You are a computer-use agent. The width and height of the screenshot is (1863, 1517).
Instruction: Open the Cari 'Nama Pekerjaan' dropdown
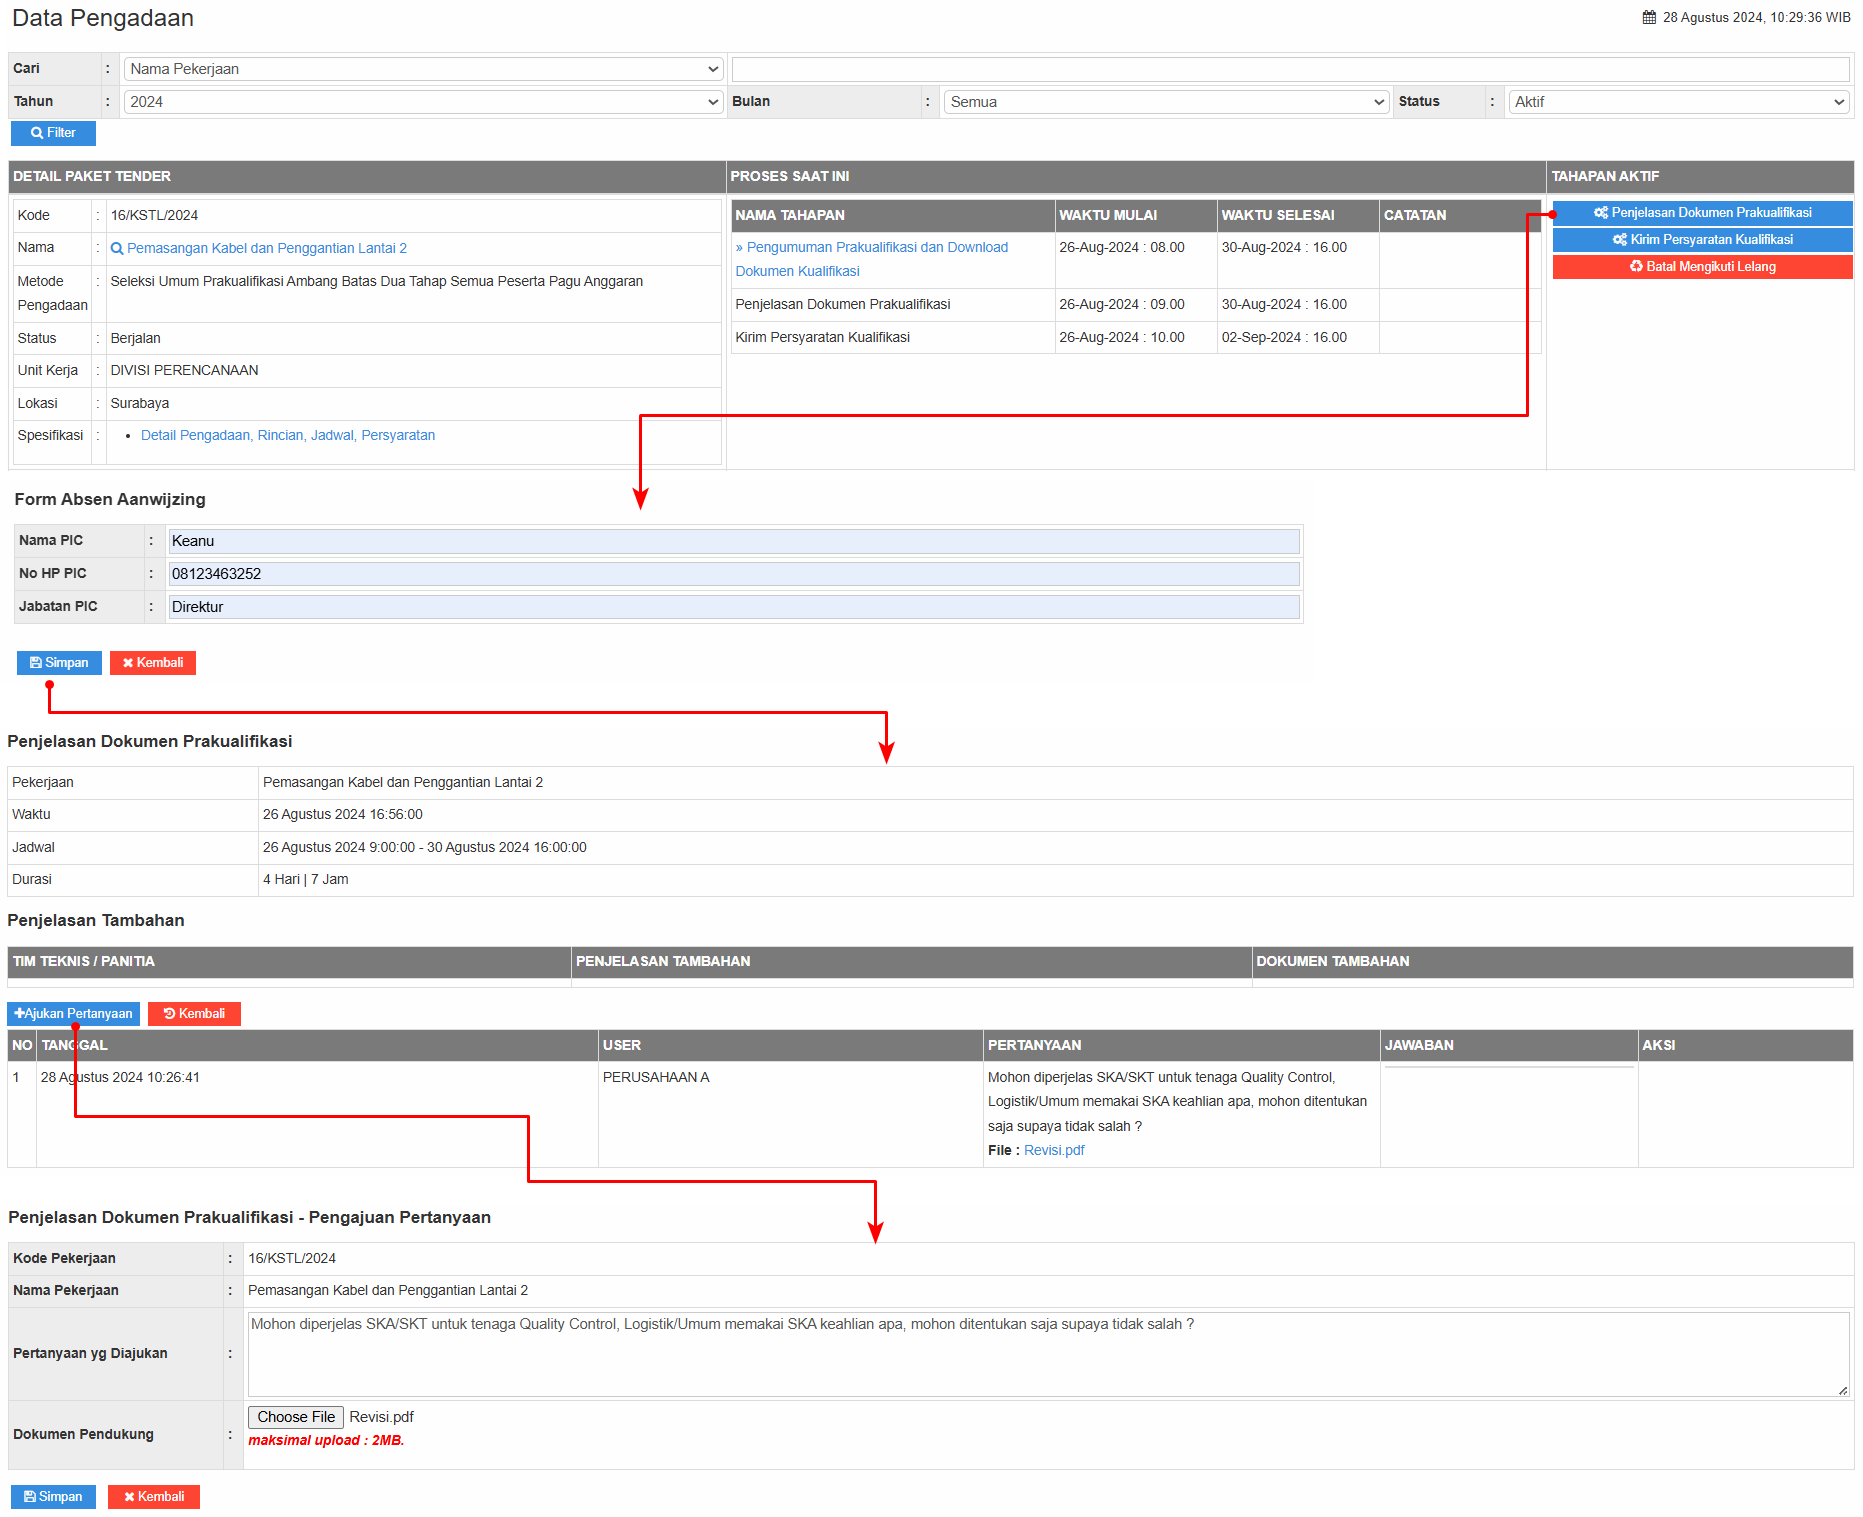pyautogui.click(x=422, y=69)
